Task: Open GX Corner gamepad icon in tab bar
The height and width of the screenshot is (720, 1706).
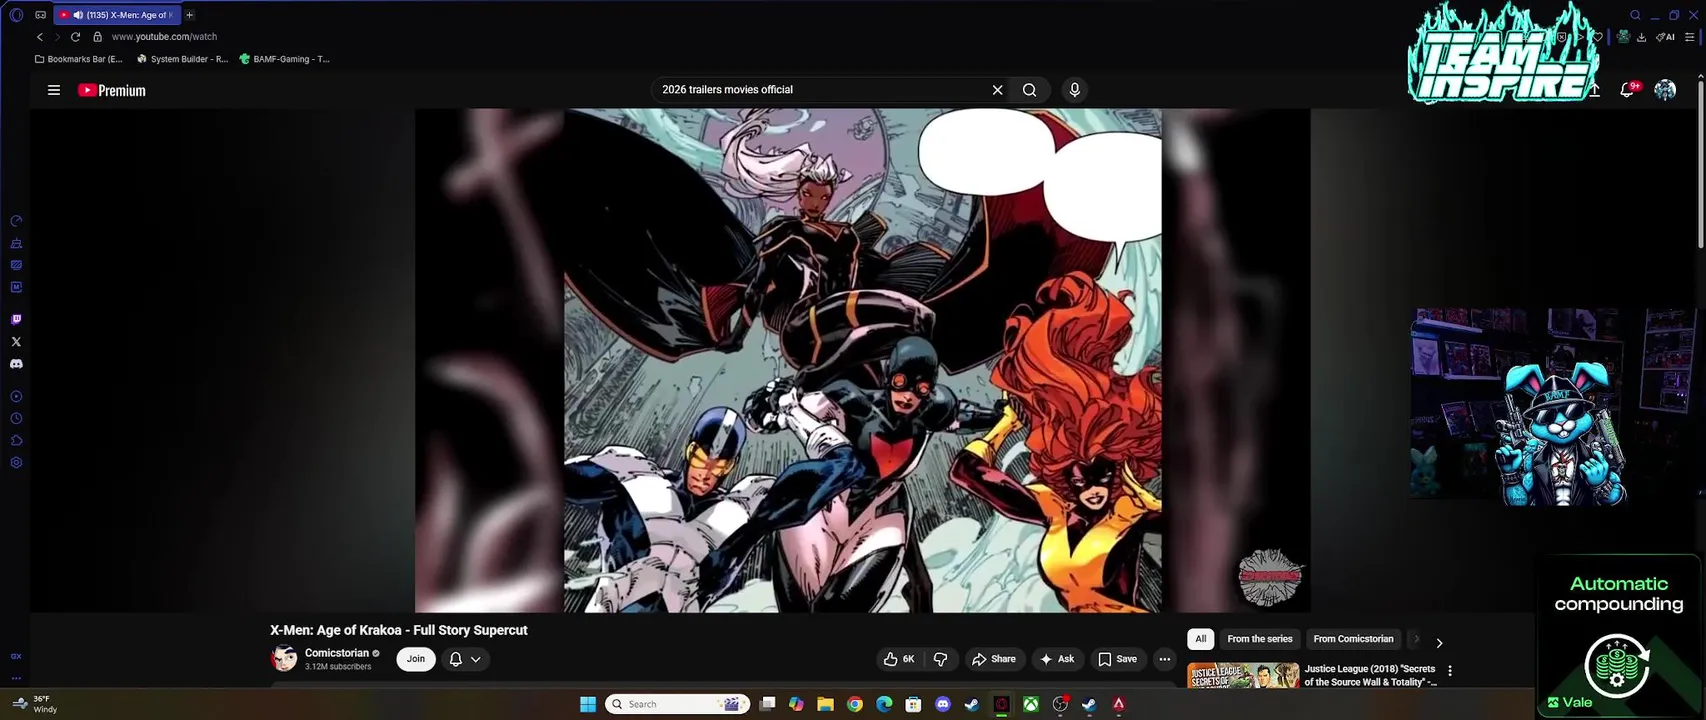Action: [x=40, y=15]
